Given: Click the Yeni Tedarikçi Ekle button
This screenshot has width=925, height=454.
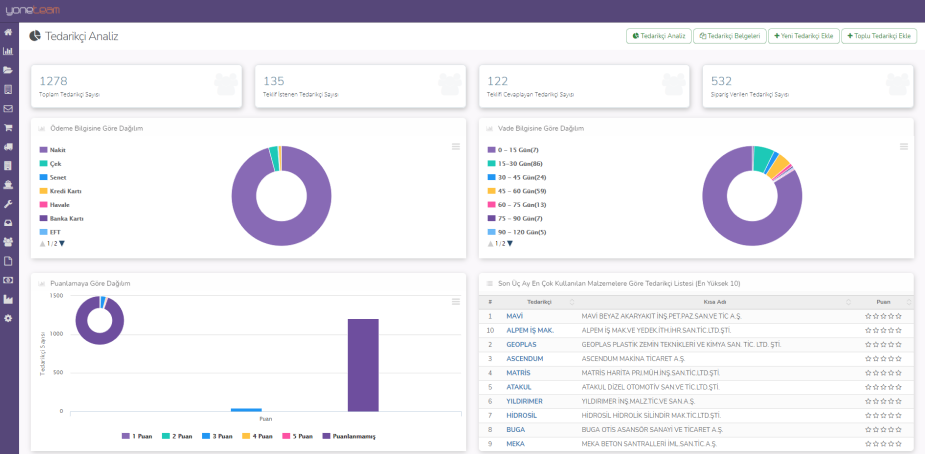Looking at the screenshot, I should (804, 36).
